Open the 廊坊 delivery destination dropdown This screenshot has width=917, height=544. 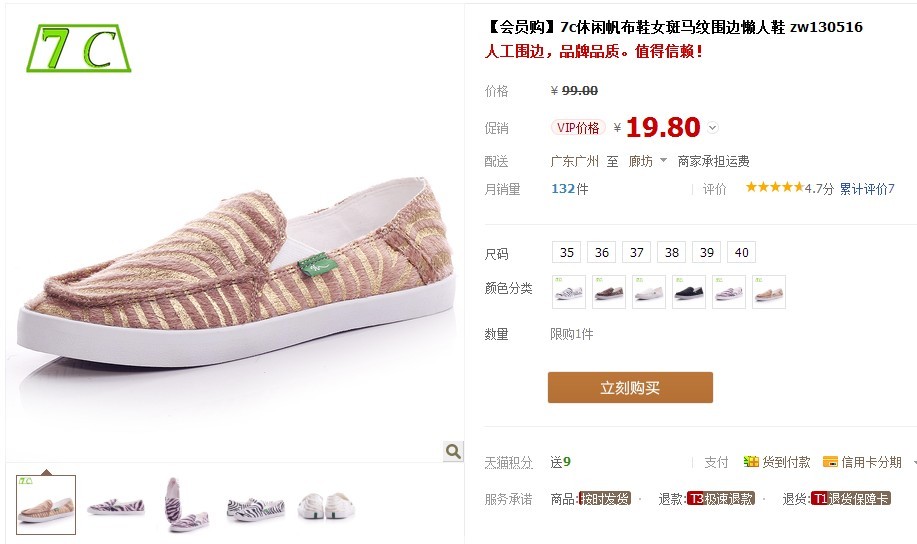tap(648, 161)
